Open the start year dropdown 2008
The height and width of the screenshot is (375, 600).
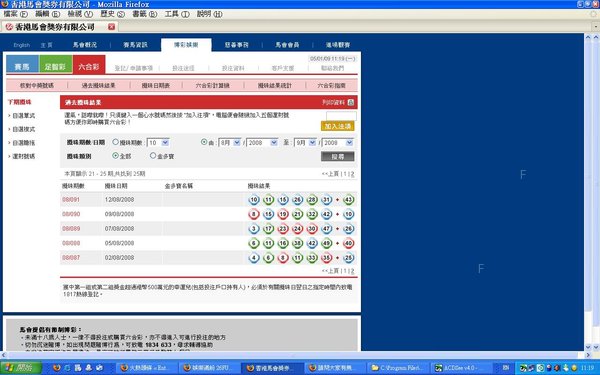point(262,142)
